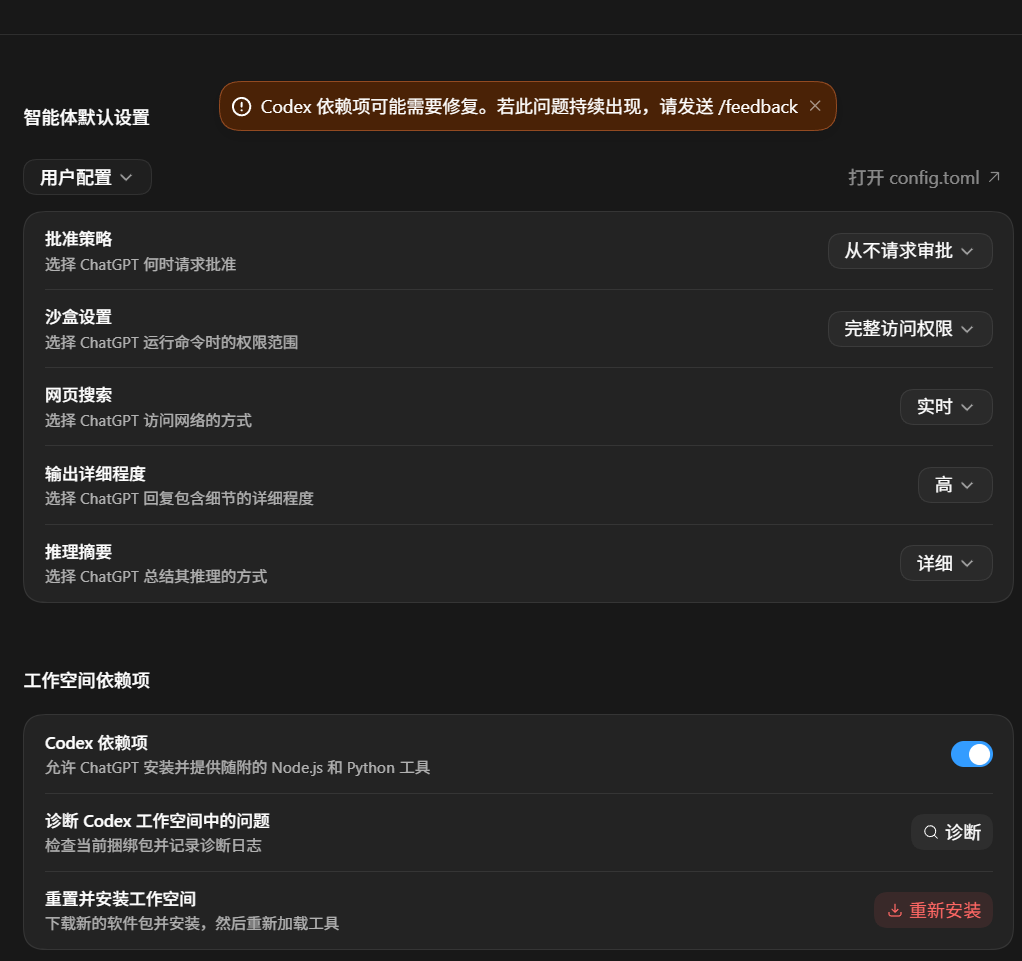Toggle the Codex 依赖项 switch off
1022x961 pixels.
[x=971, y=754]
